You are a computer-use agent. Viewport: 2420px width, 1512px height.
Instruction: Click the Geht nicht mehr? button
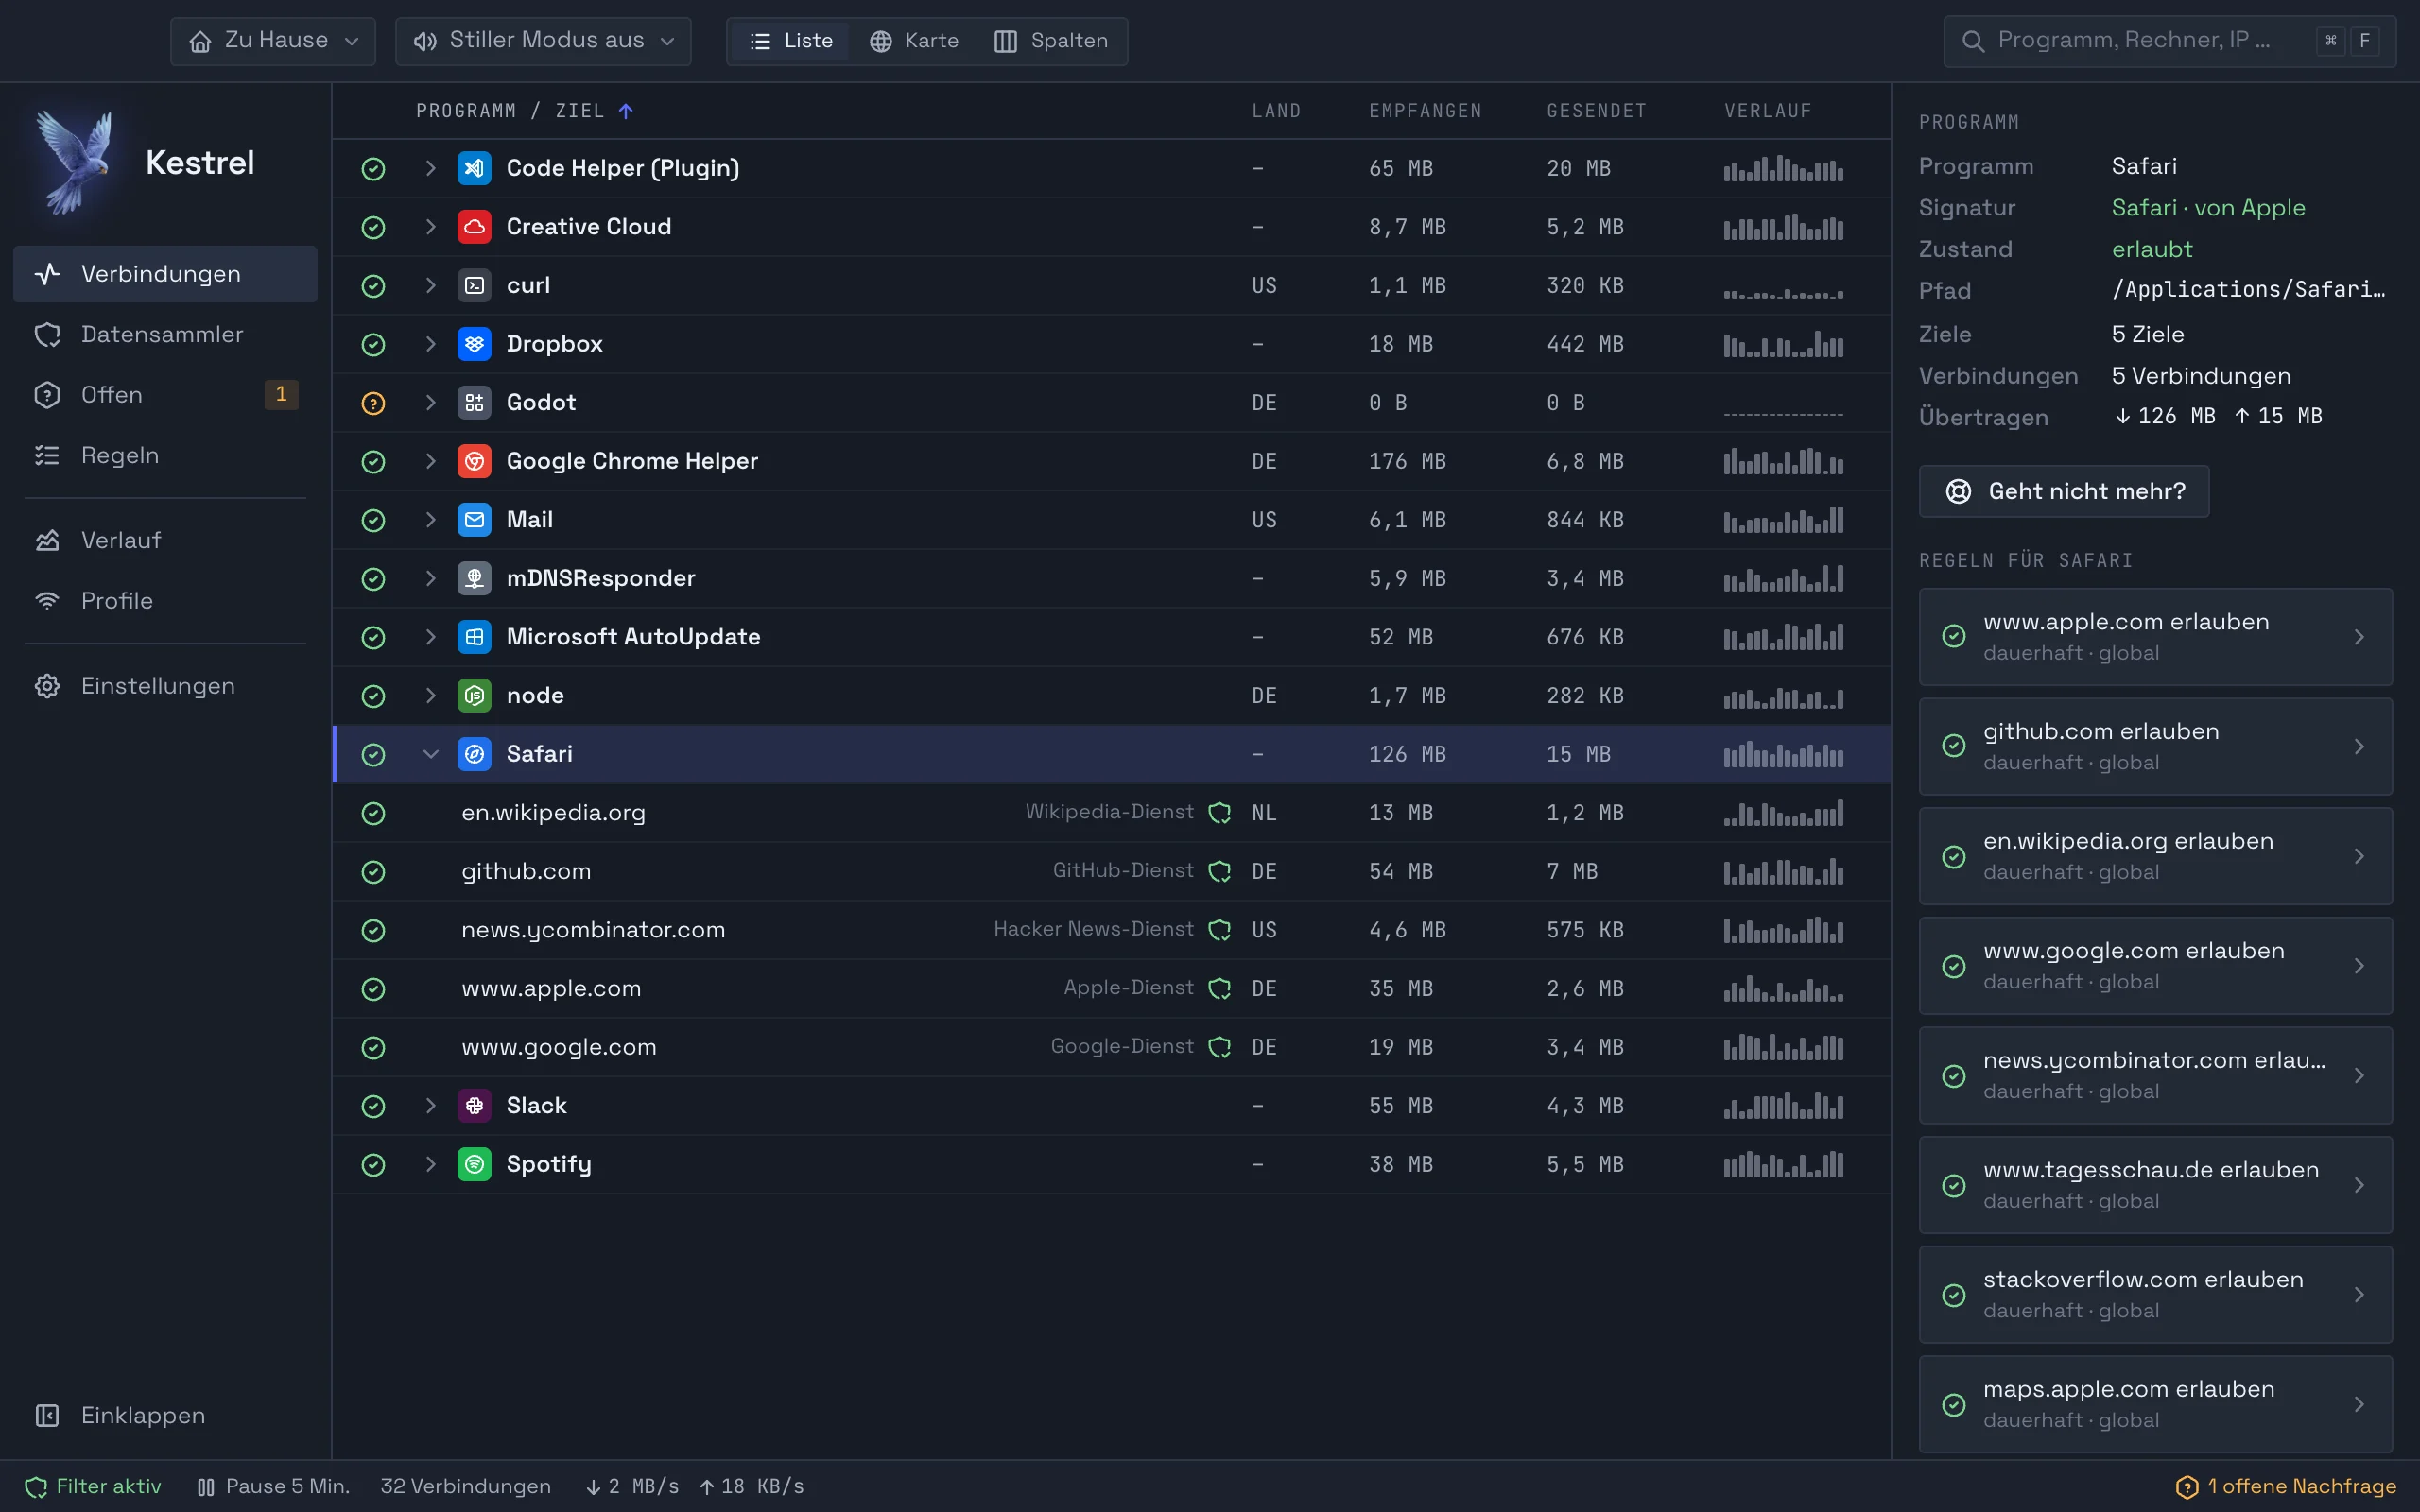tap(2064, 491)
